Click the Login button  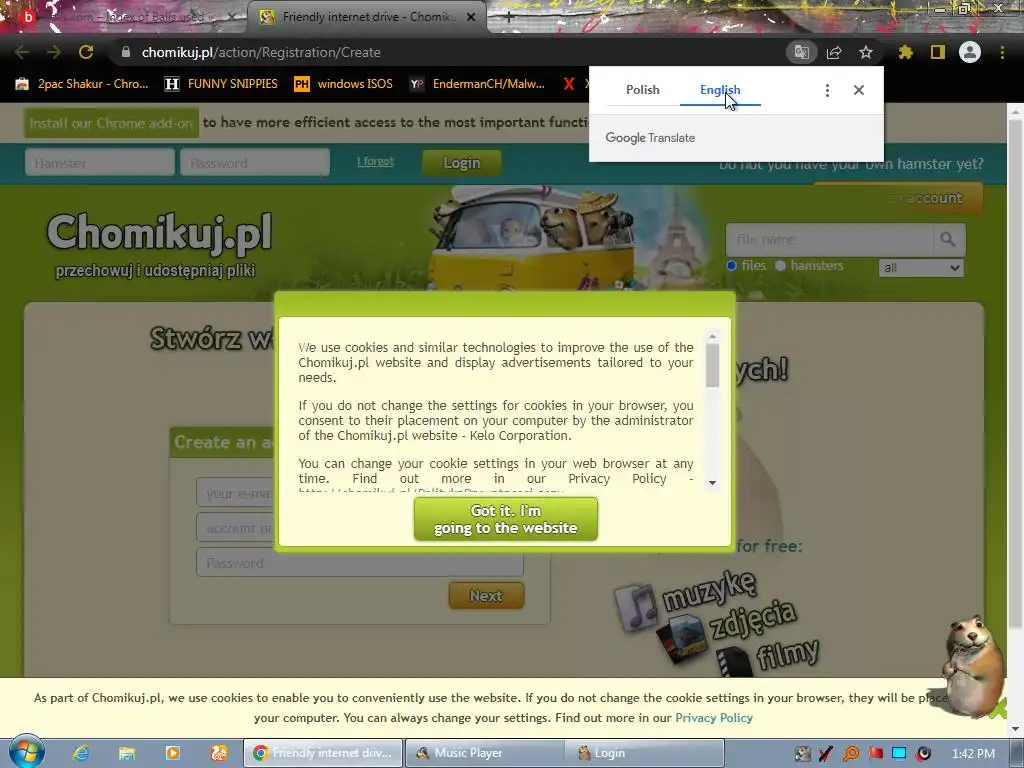pos(462,163)
